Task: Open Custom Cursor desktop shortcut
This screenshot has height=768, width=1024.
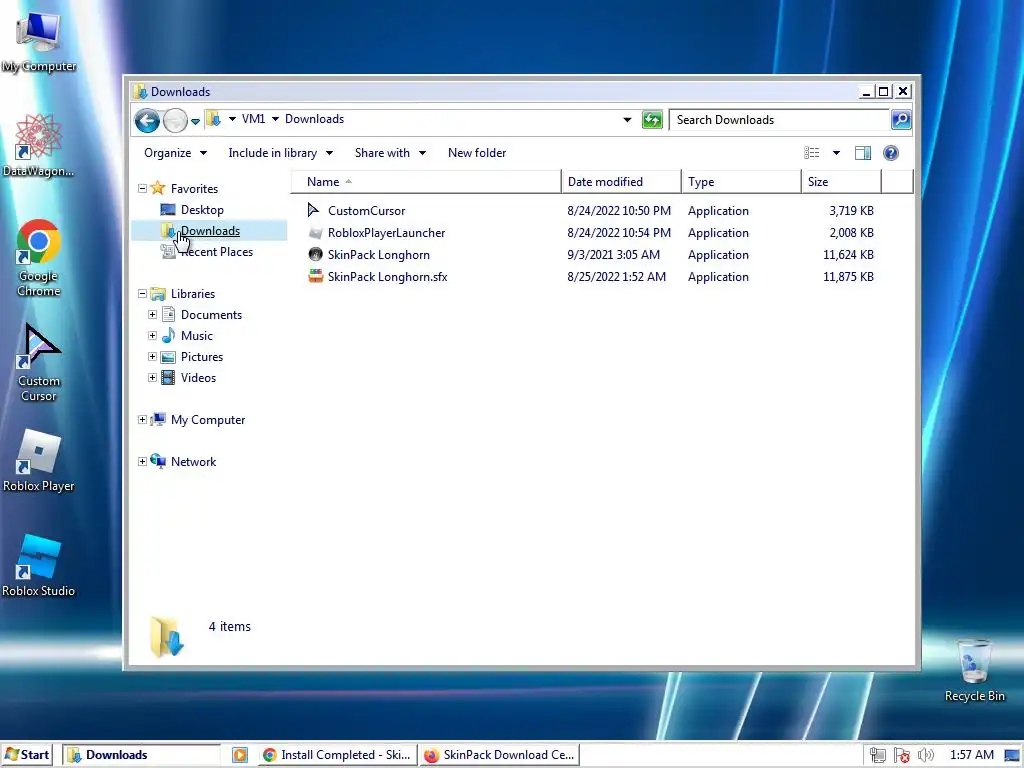Action: click(x=39, y=363)
